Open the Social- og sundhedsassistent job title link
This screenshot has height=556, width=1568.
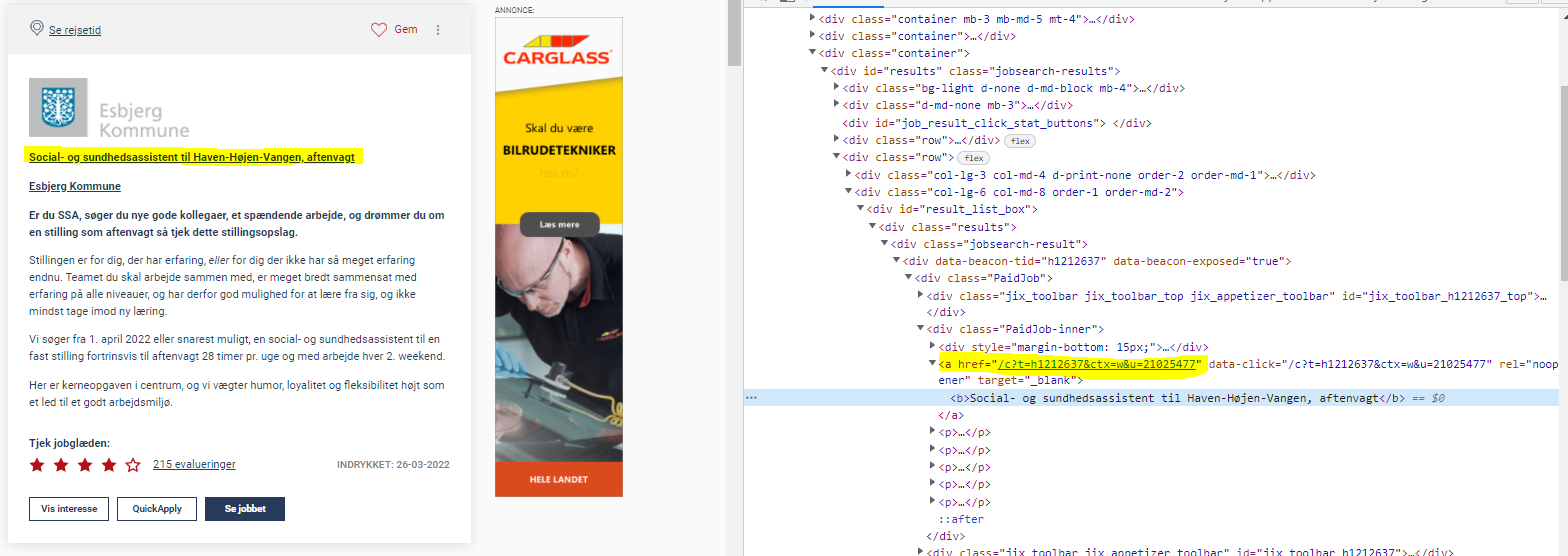click(193, 157)
